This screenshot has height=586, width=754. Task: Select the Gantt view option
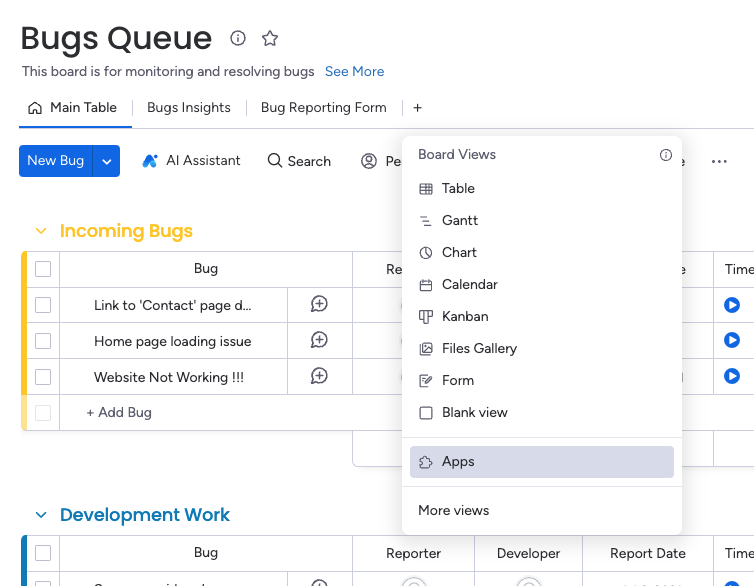(x=541, y=221)
